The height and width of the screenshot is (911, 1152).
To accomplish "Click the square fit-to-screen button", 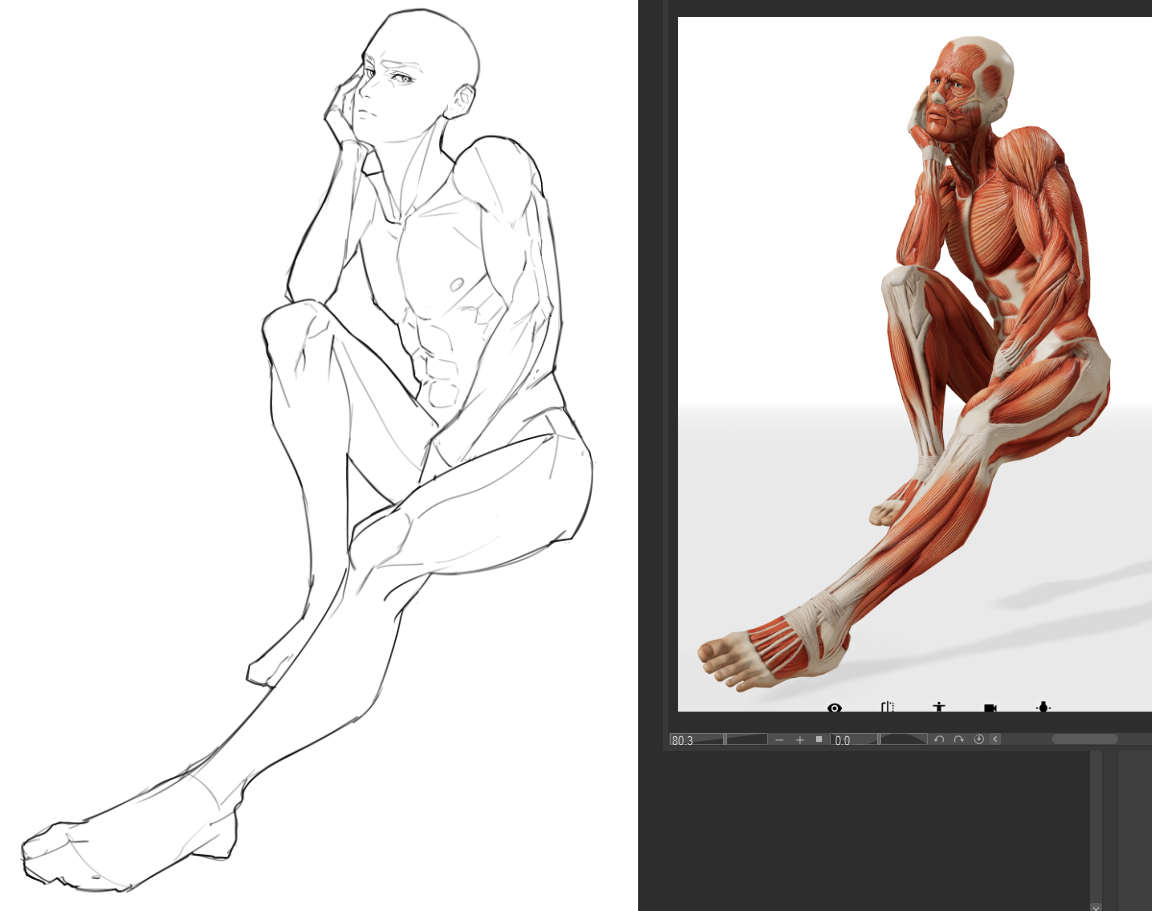I will click(819, 739).
